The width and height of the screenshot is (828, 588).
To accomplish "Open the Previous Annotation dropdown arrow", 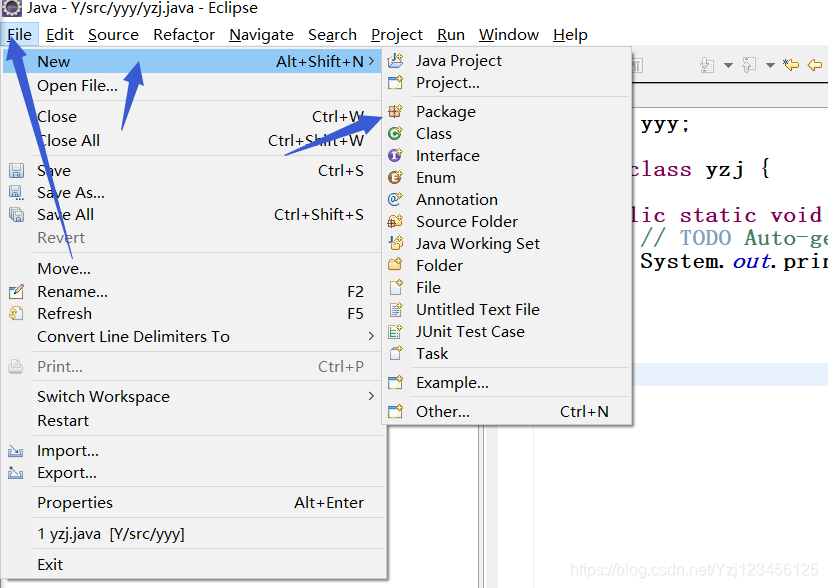I will click(770, 65).
